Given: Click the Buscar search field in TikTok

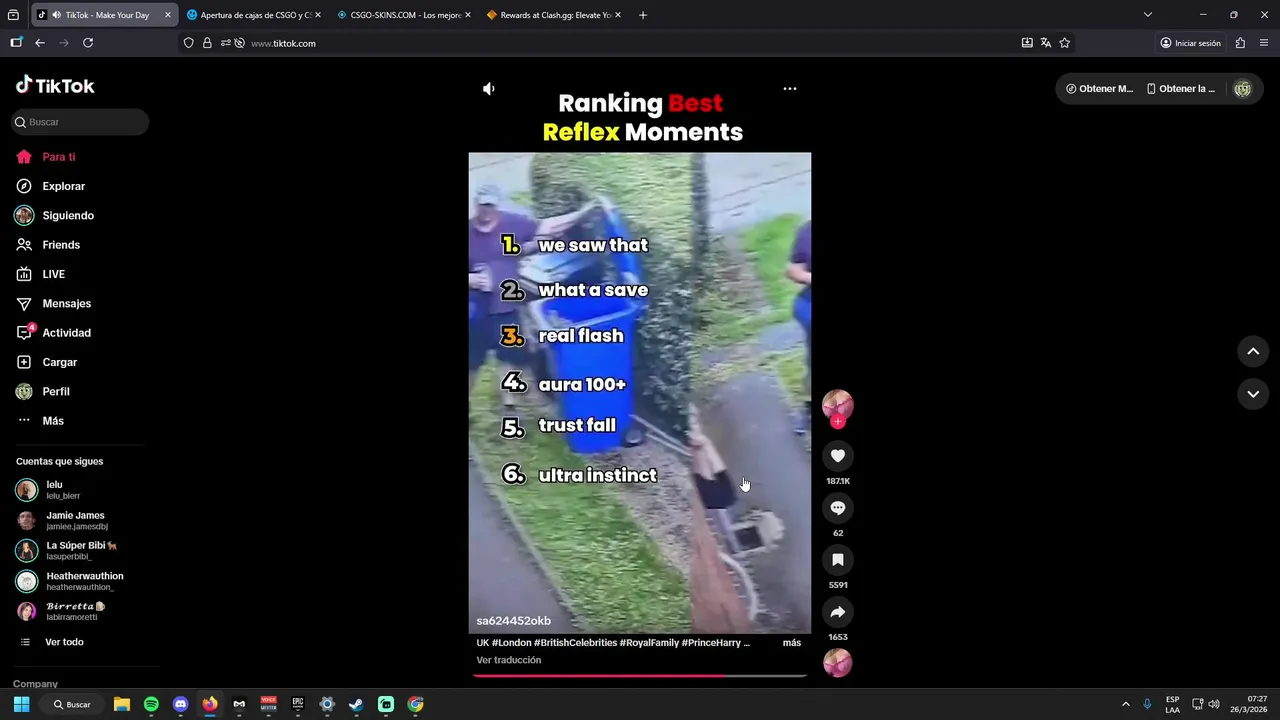Looking at the screenshot, I should (80, 122).
